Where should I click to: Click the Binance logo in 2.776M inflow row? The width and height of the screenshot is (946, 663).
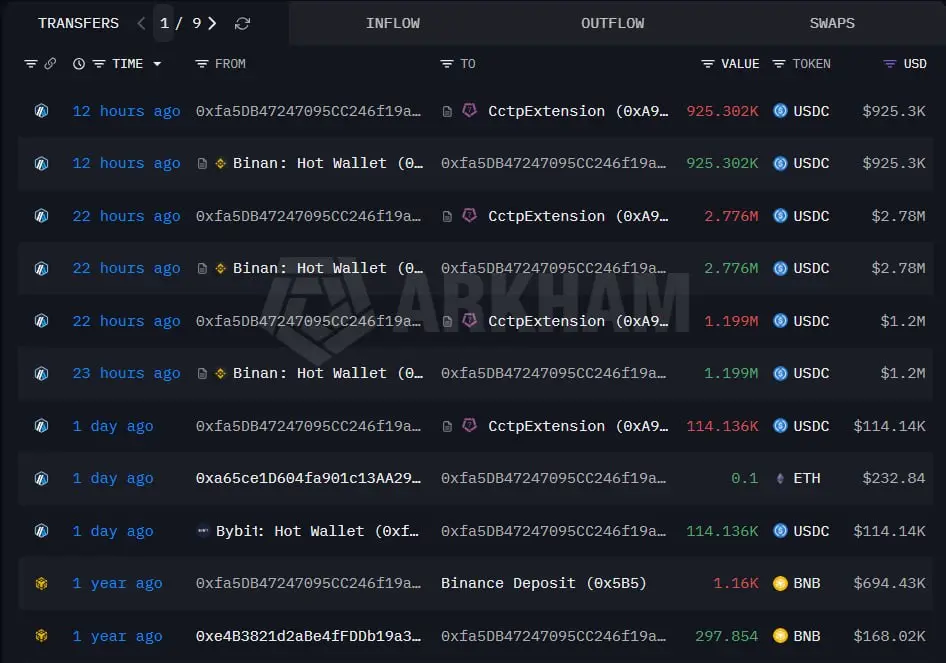[221, 268]
